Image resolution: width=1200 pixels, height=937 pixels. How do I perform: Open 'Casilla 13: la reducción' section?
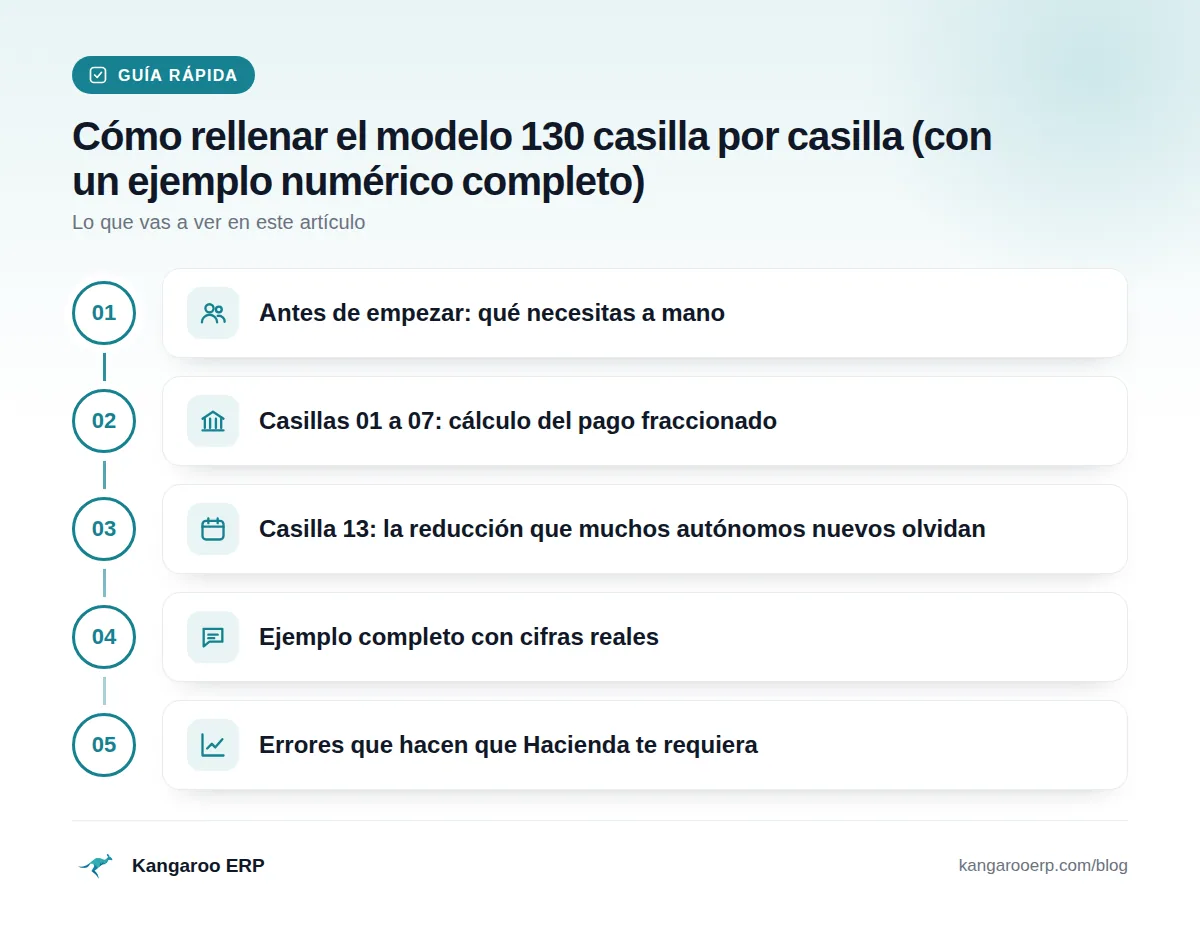[x=645, y=529]
